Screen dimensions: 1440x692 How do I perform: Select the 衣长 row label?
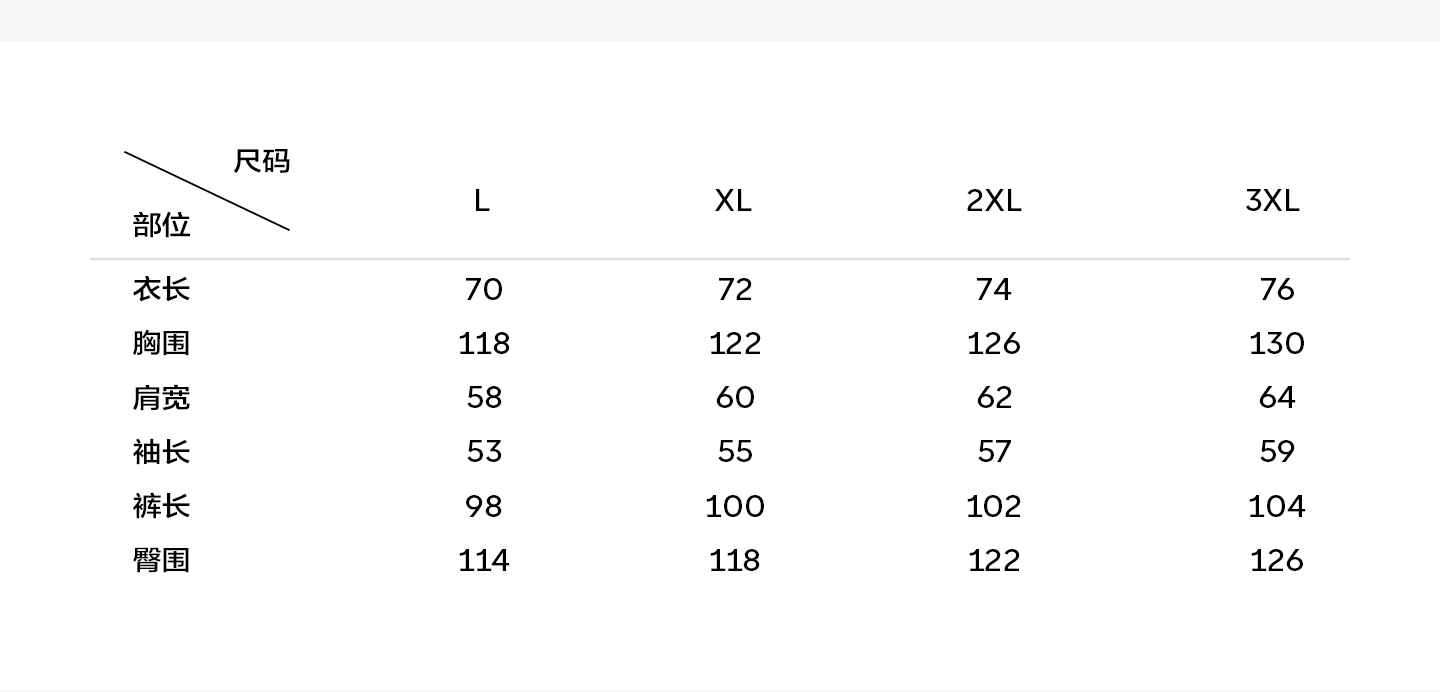click(161, 289)
